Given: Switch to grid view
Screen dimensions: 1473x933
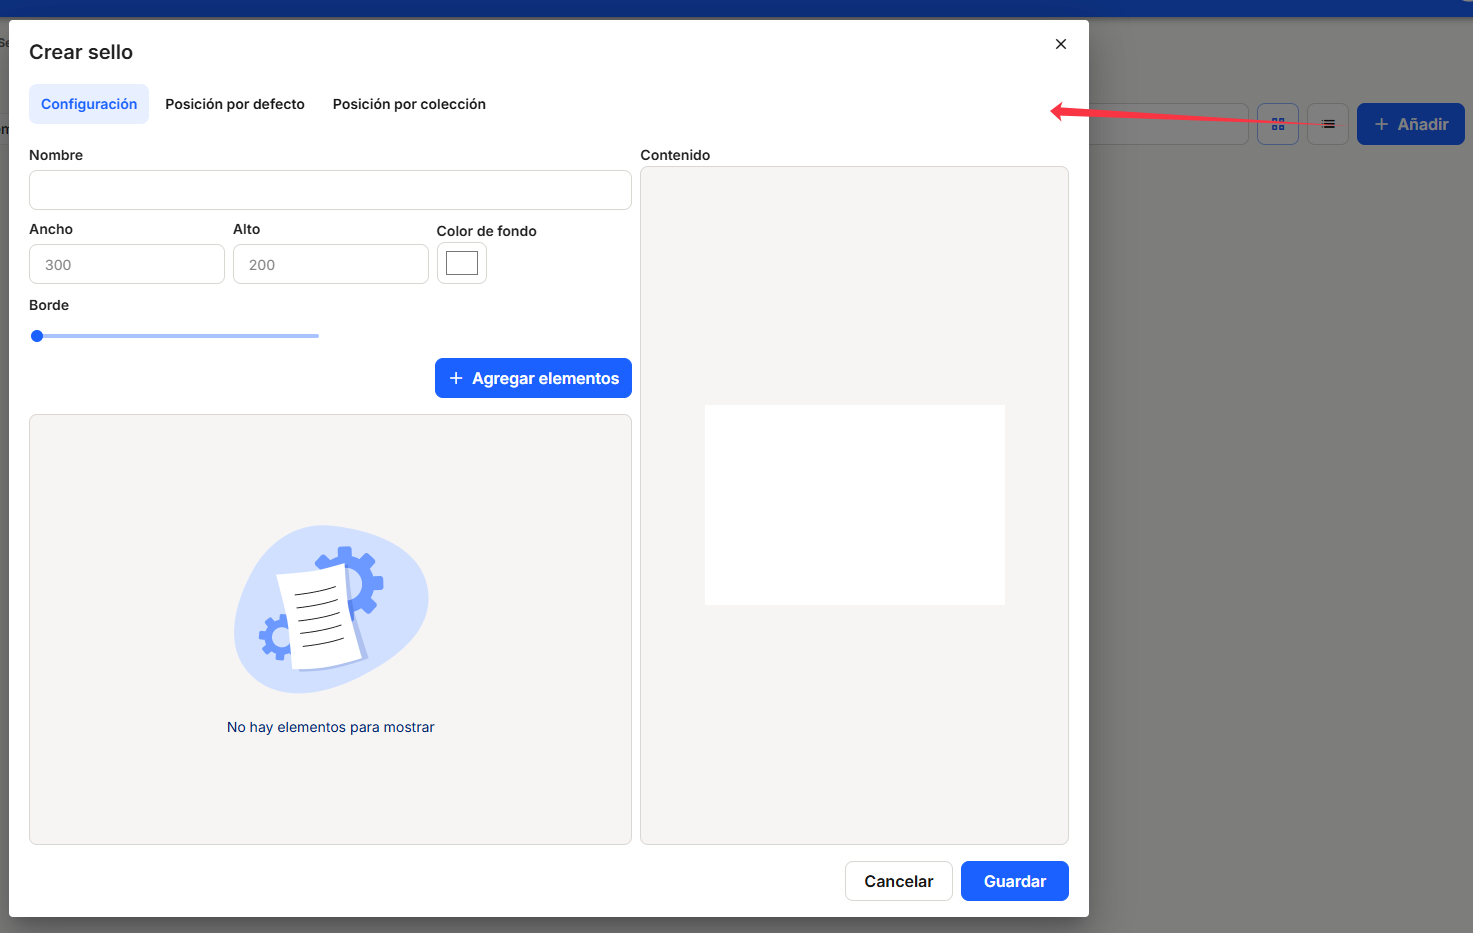Looking at the screenshot, I should (1277, 124).
